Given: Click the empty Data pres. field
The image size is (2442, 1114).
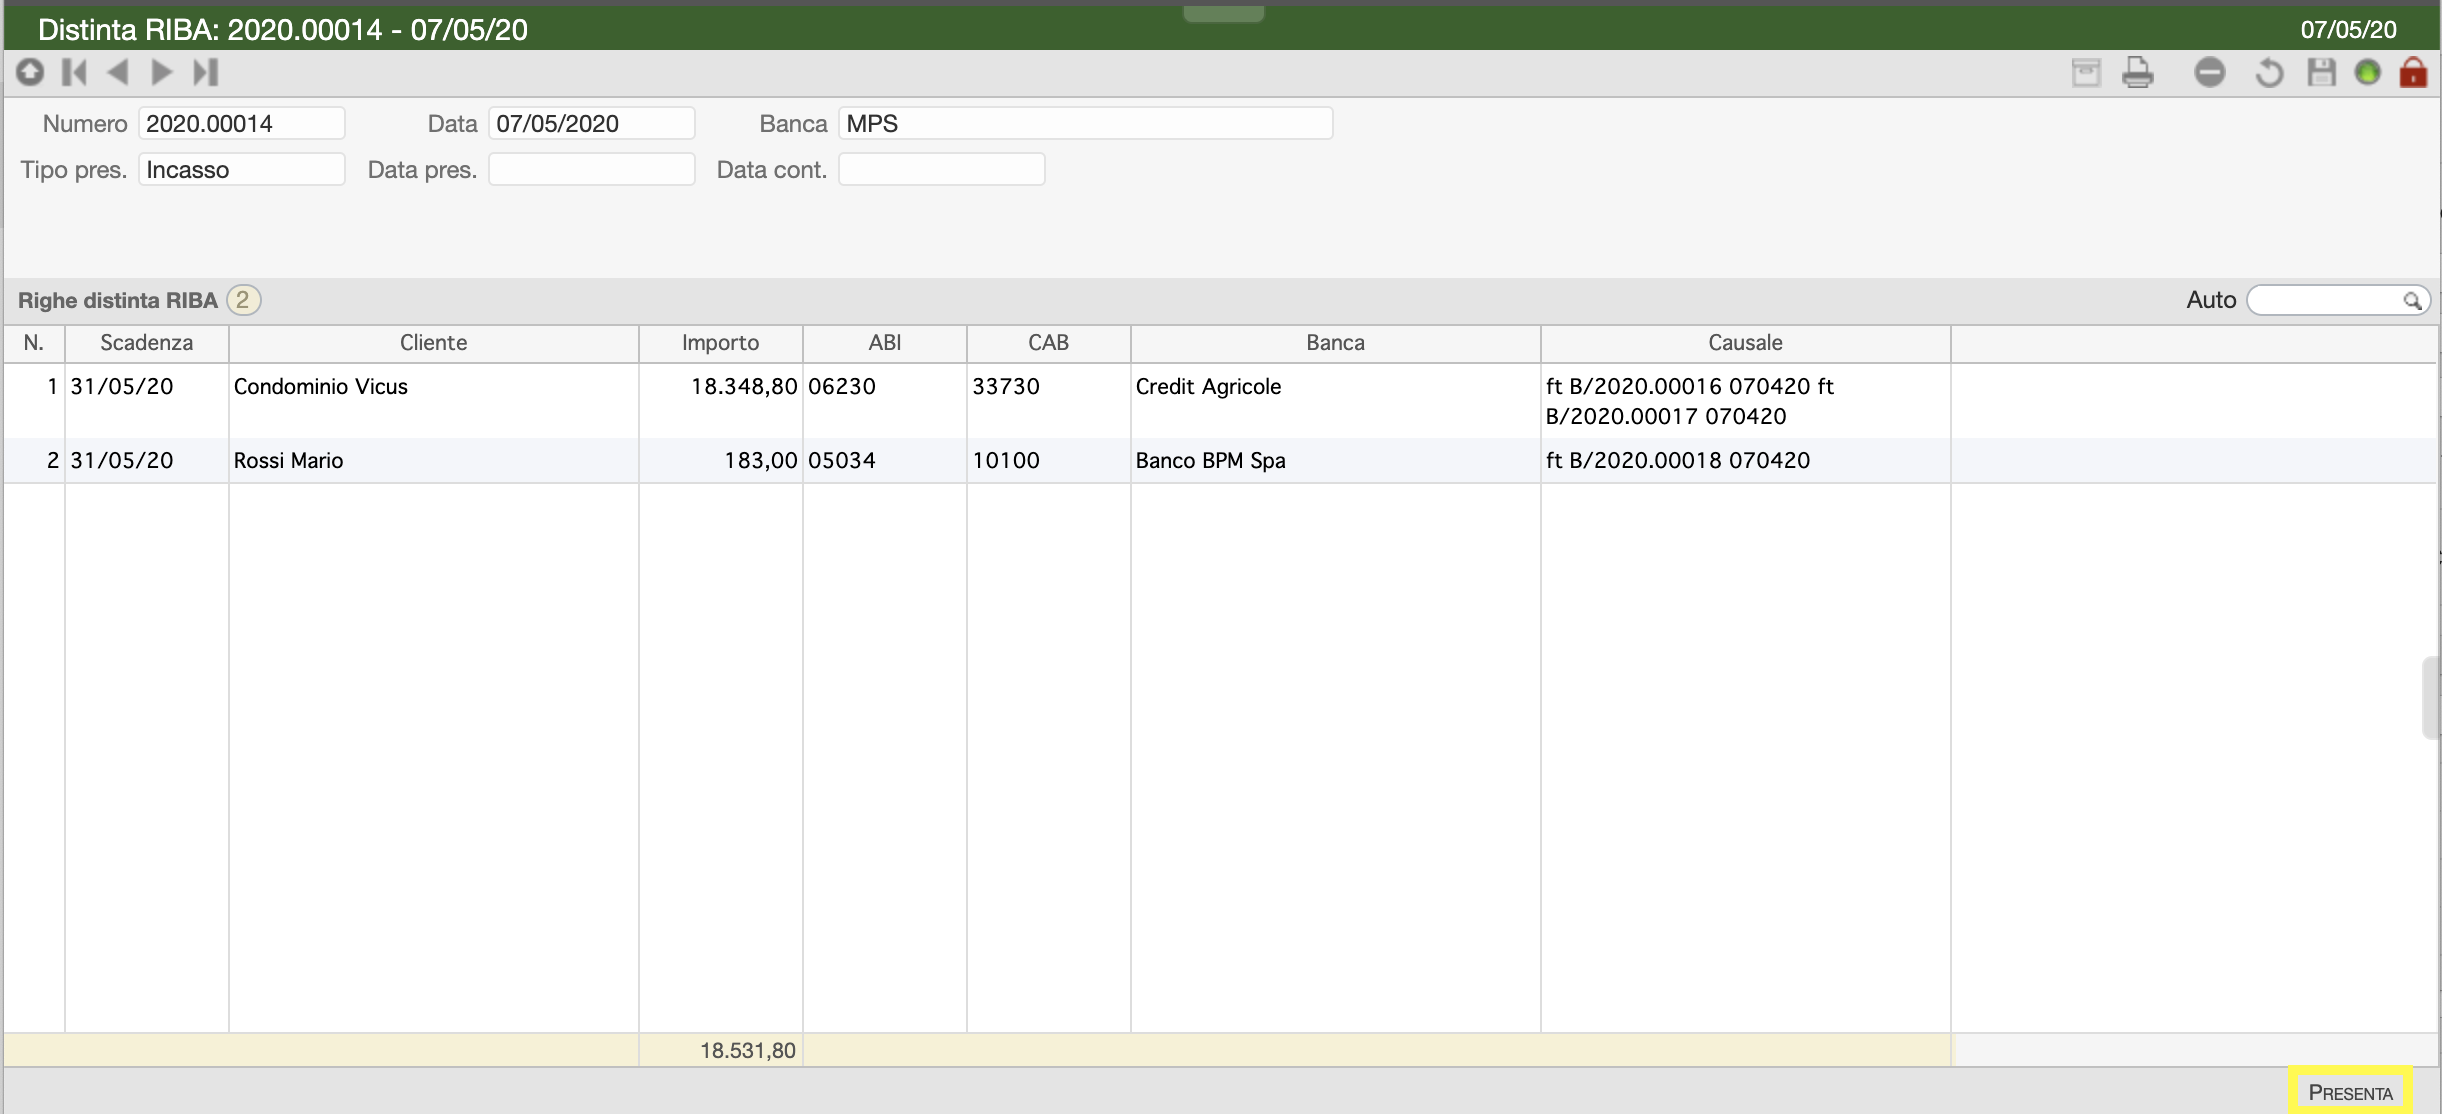Looking at the screenshot, I should [592, 169].
